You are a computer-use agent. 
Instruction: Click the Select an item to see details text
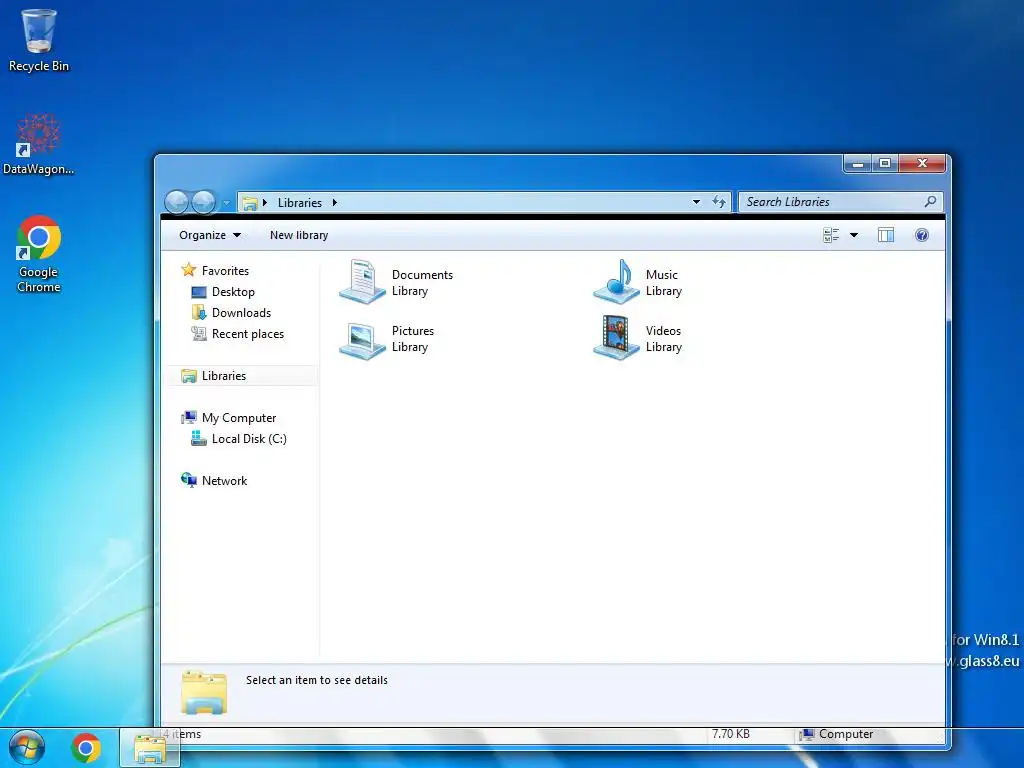317,680
